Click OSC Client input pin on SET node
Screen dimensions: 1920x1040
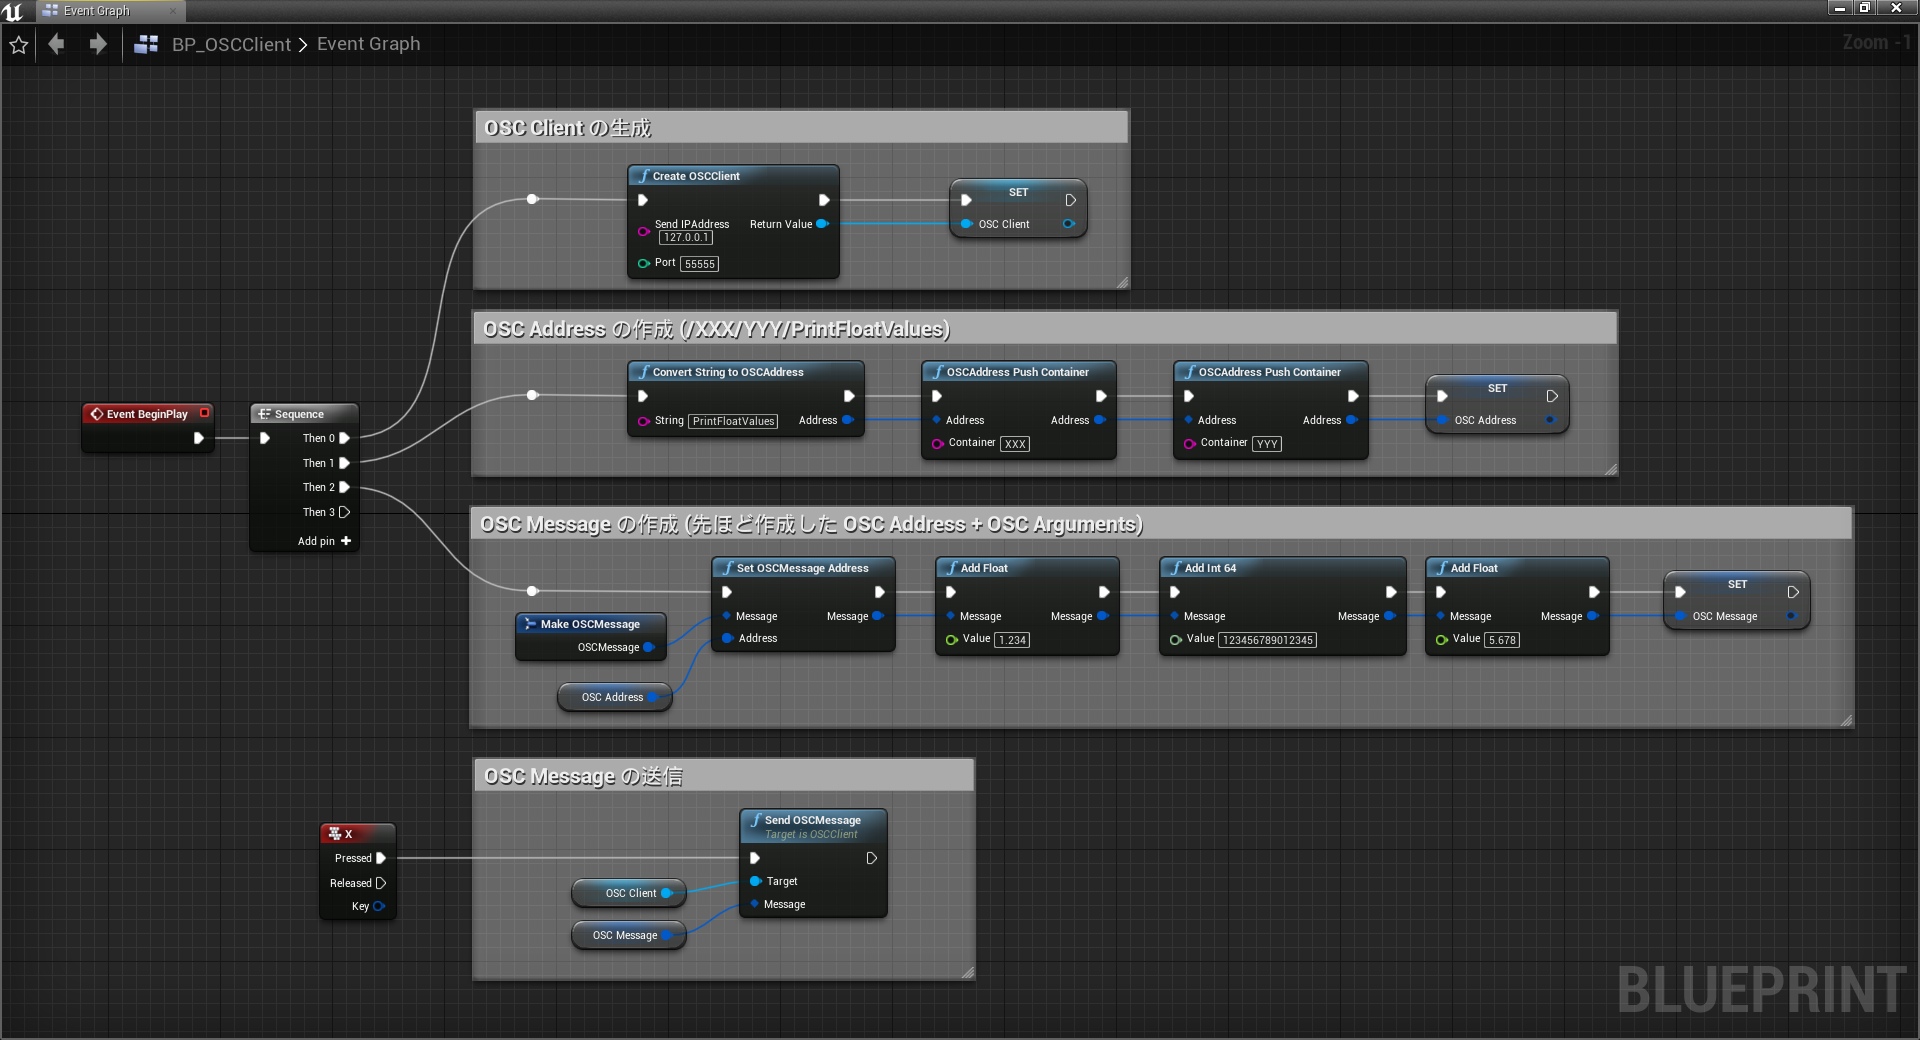(x=967, y=224)
